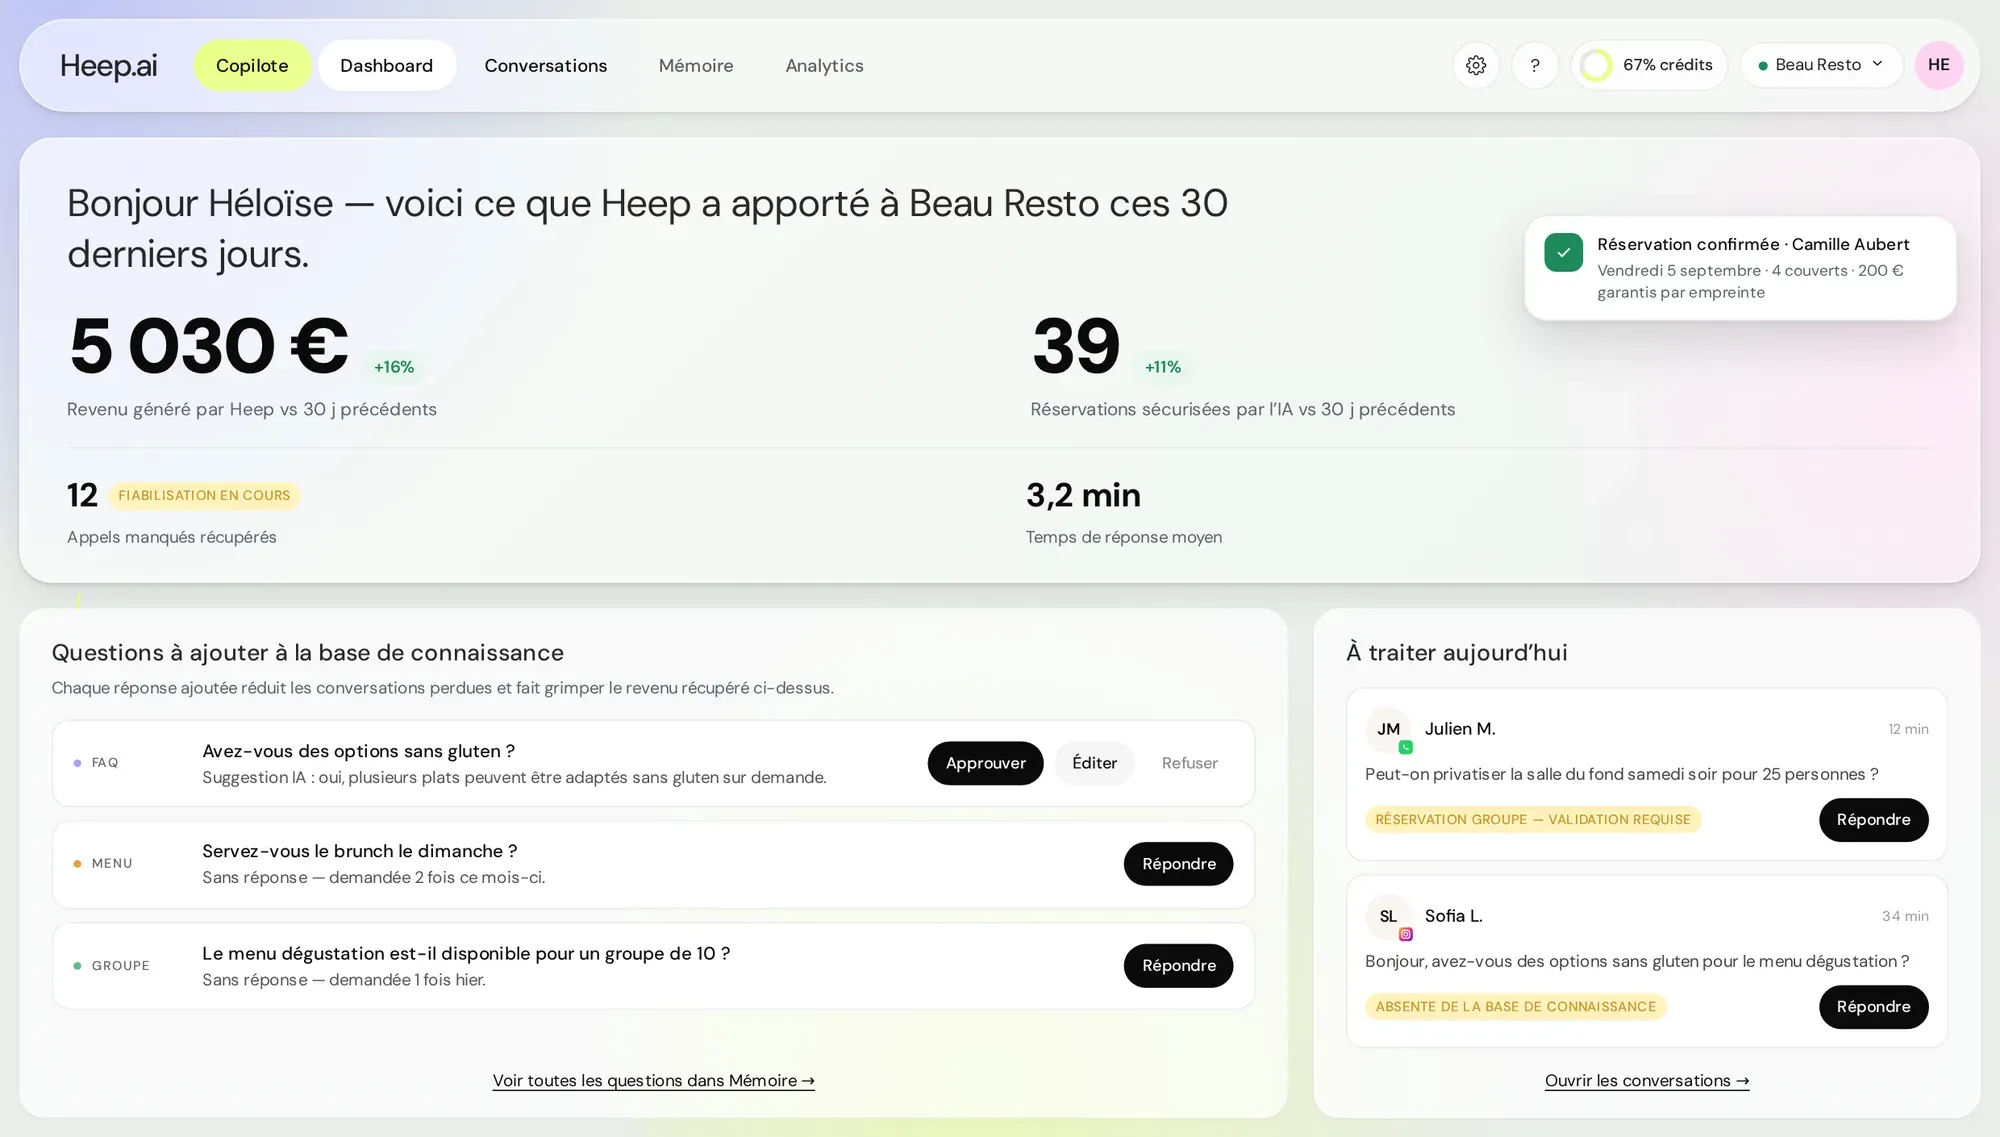This screenshot has width=2000, height=1137.
Task: Open the Copilote tab
Action: (252, 65)
